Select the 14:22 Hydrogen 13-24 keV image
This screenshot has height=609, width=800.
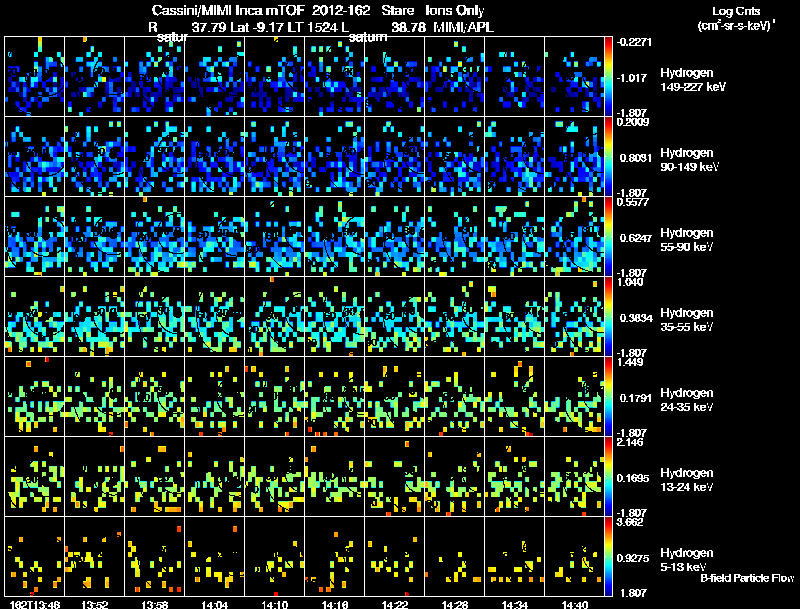(x=394, y=476)
